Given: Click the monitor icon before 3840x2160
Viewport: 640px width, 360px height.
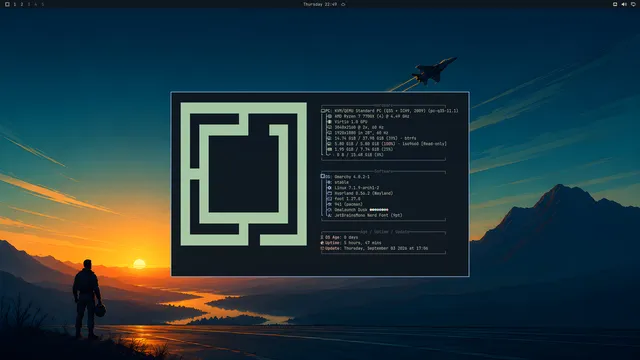Looking at the screenshot, I should 329,127.
